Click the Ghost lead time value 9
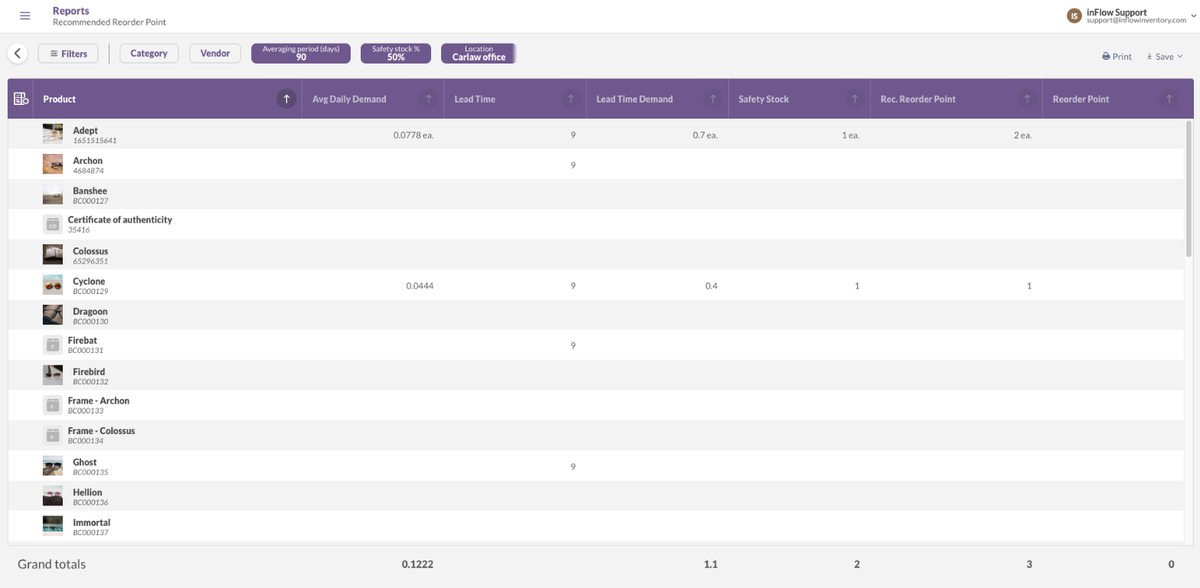Viewport: 1200px width, 588px height. pyautogui.click(x=573, y=466)
